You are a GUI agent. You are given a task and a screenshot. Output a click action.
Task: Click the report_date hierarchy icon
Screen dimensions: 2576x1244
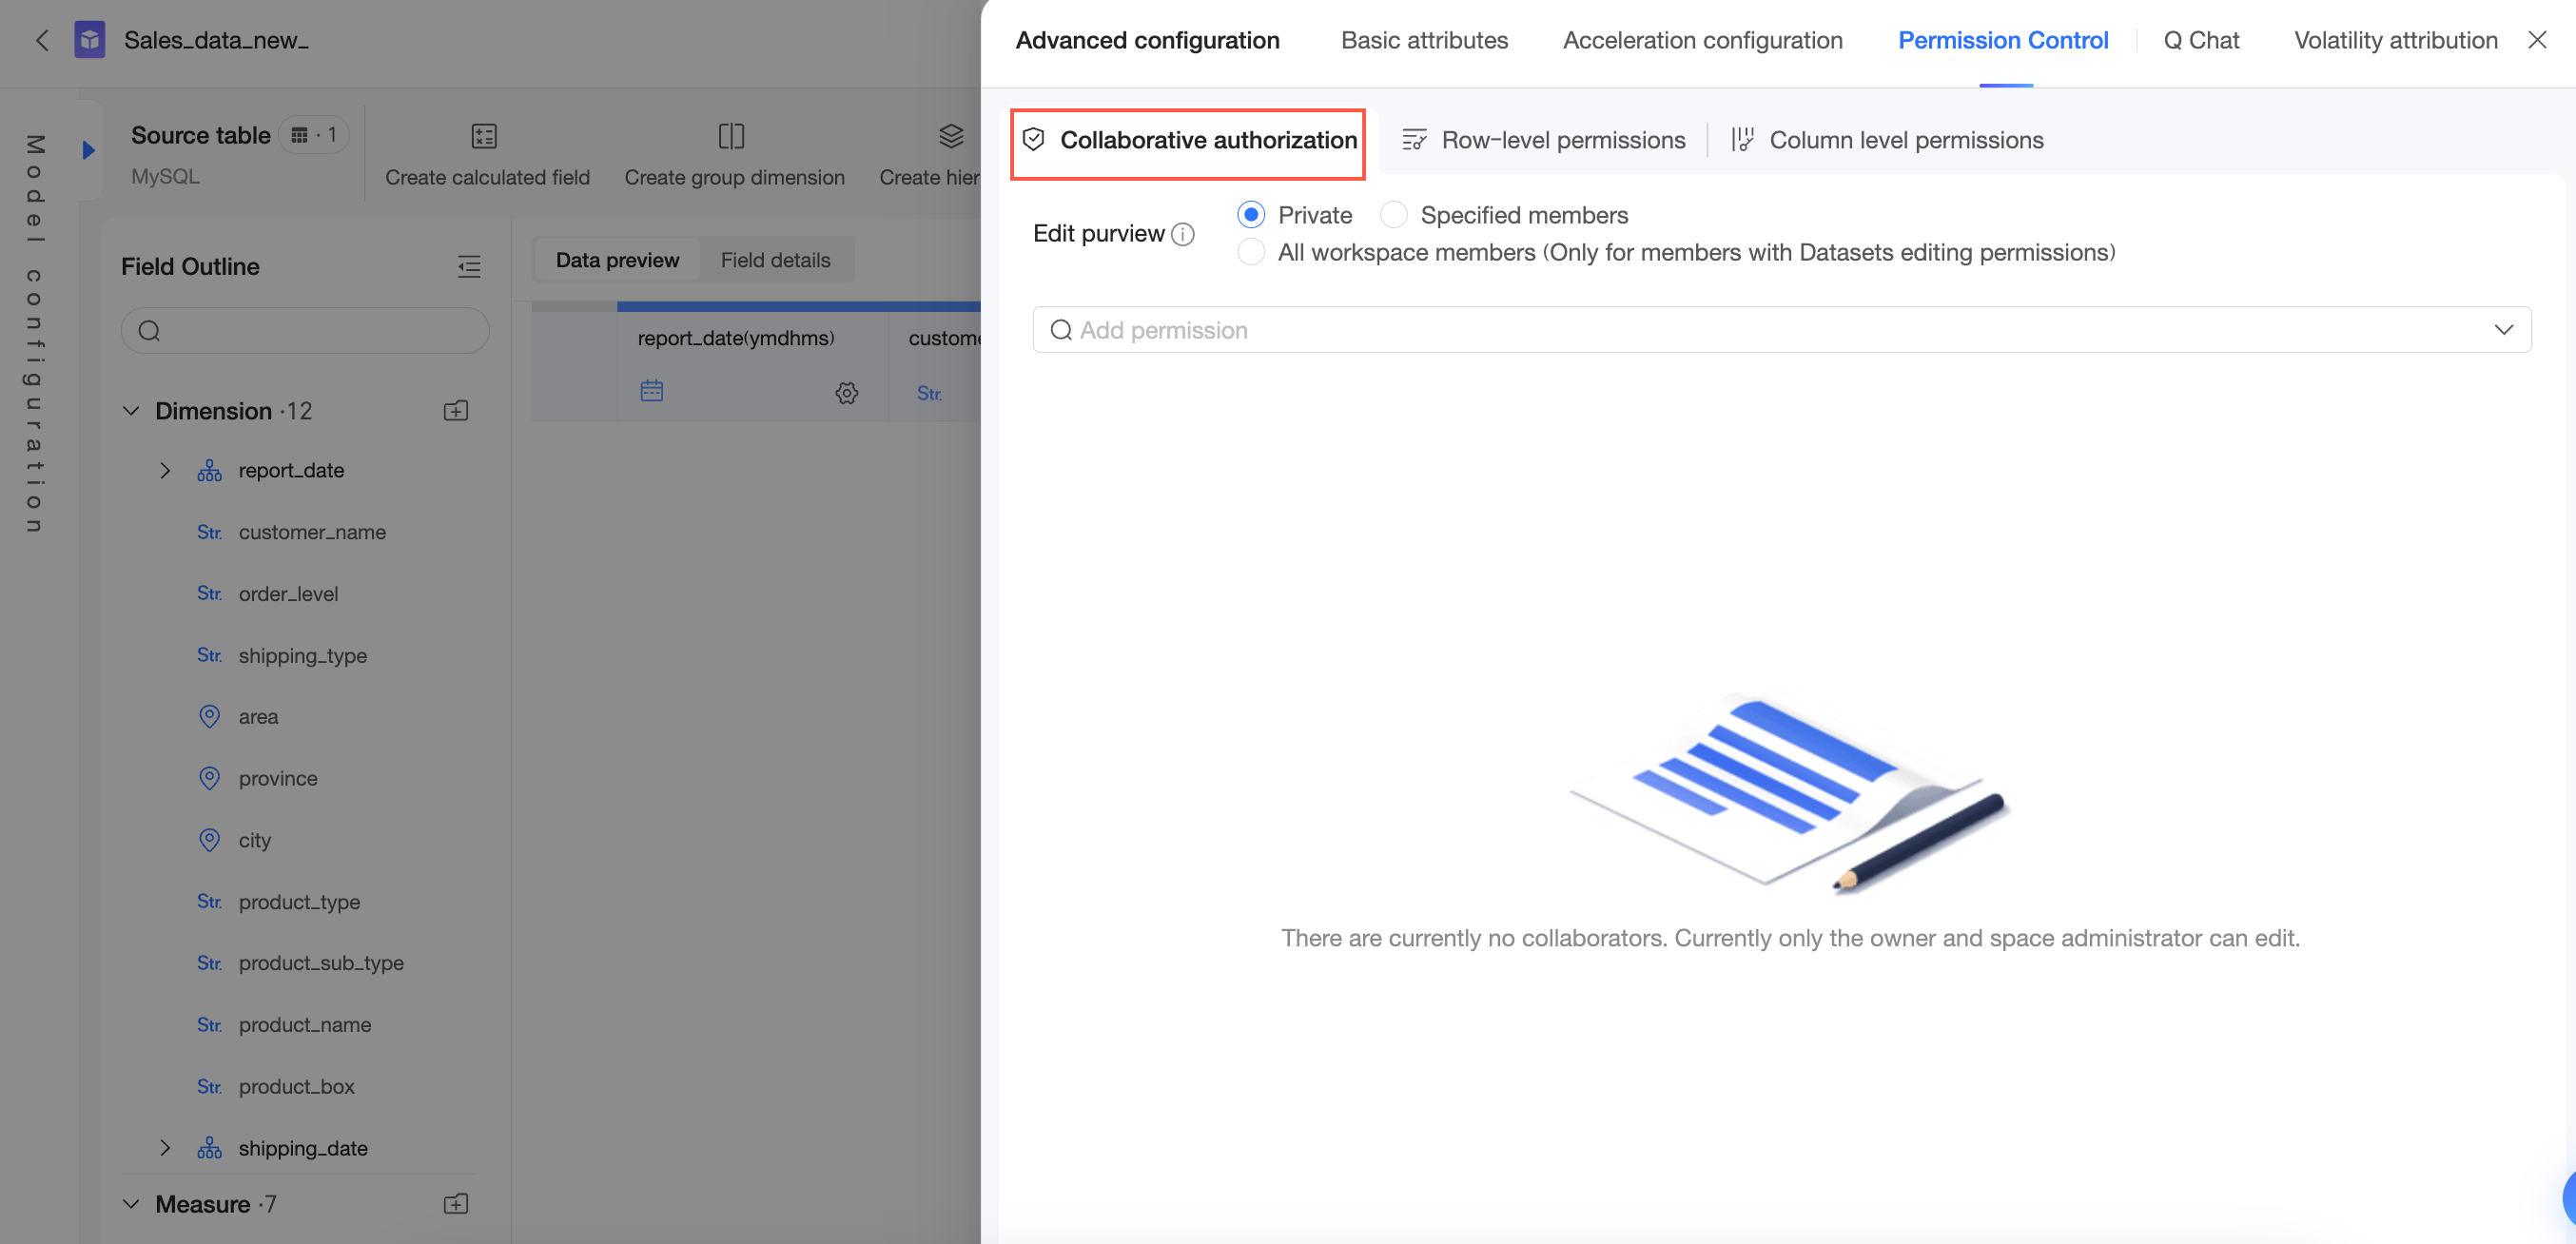pyautogui.click(x=209, y=470)
